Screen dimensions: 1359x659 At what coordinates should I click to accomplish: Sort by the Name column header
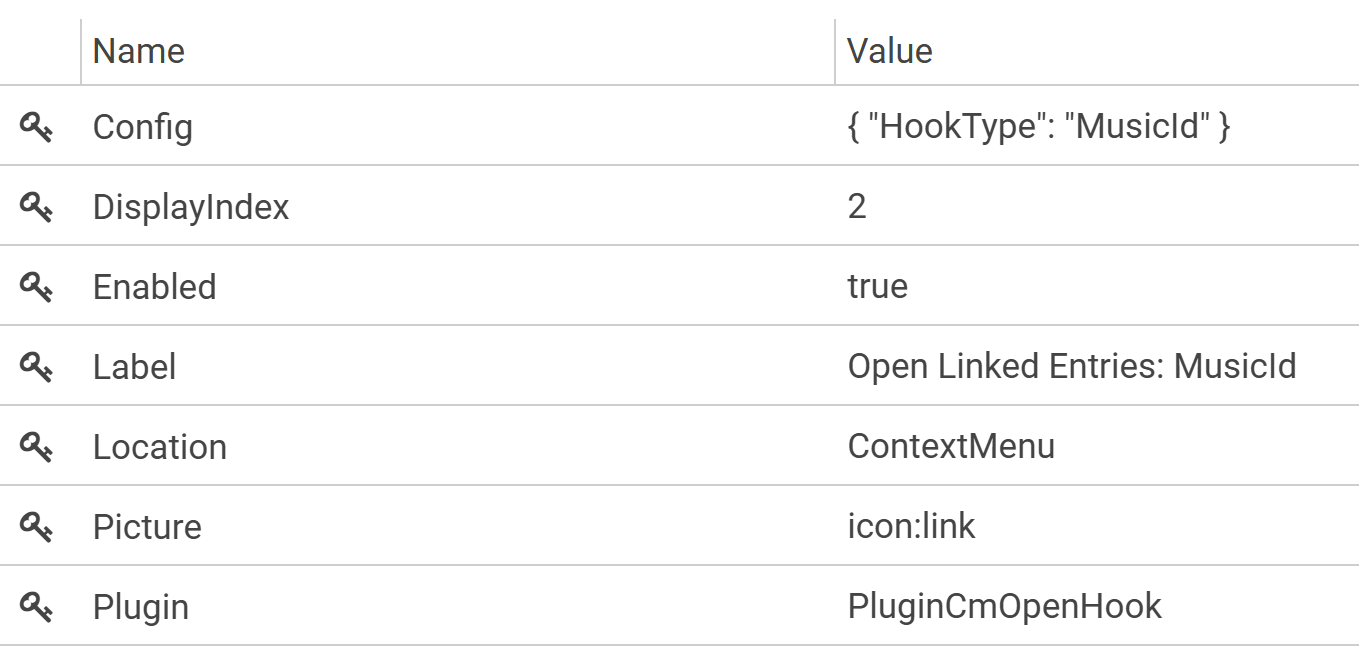139,51
